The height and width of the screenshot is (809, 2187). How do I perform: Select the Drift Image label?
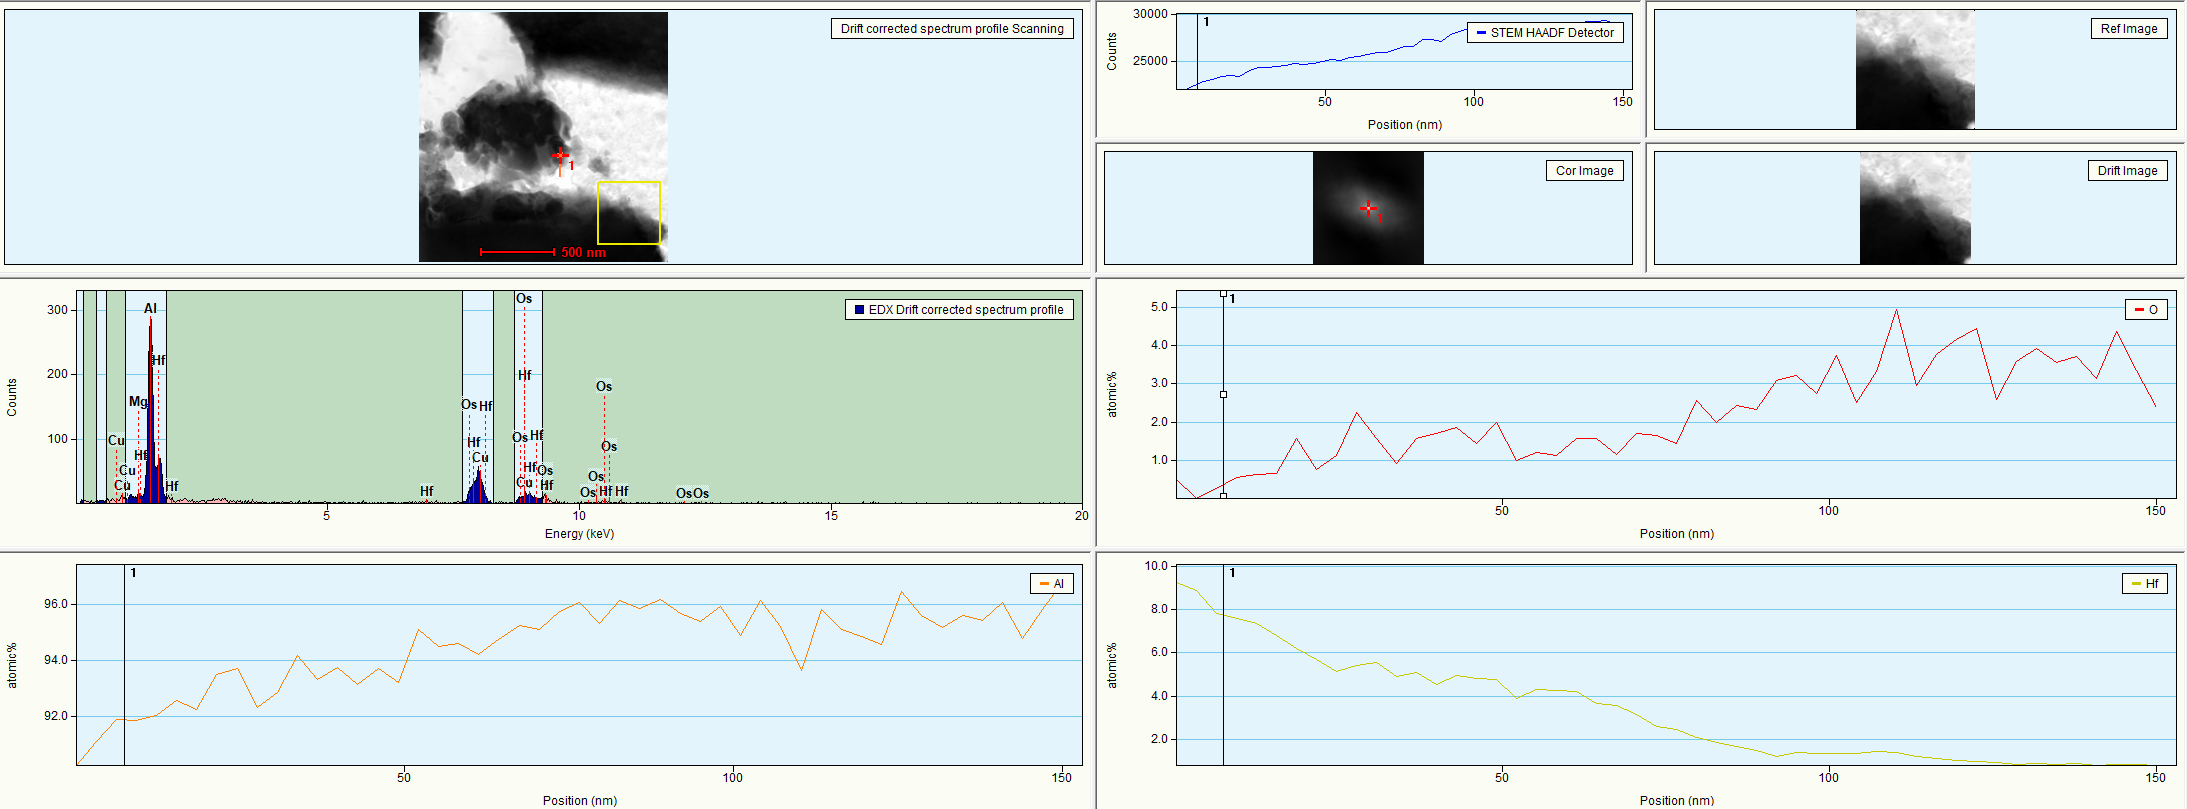coord(2127,171)
